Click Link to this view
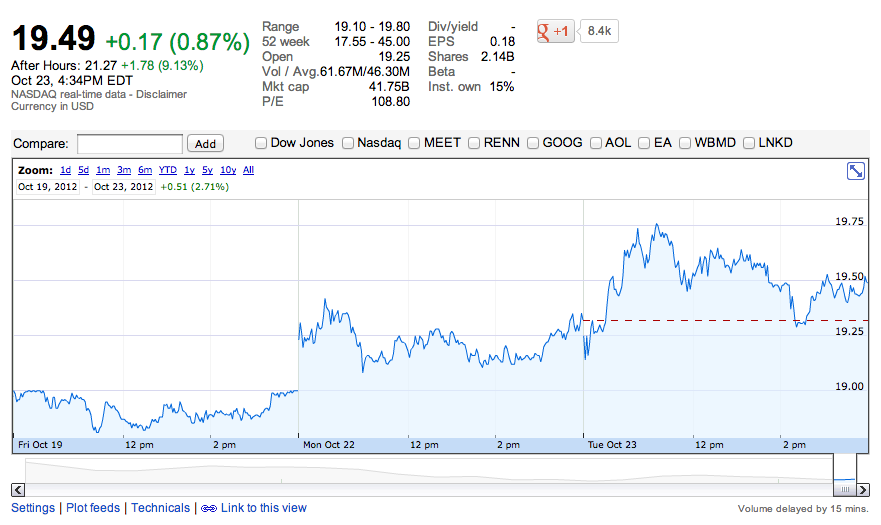The image size is (881, 525). [264, 508]
